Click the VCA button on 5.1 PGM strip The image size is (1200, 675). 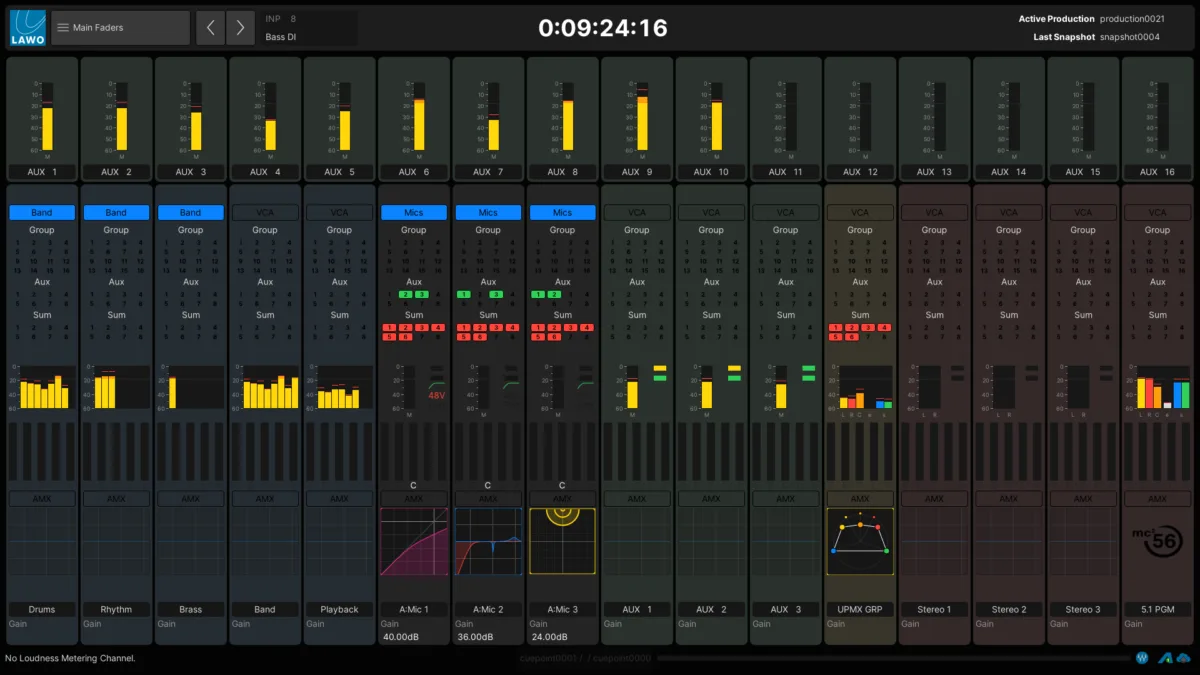click(x=1157, y=213)
